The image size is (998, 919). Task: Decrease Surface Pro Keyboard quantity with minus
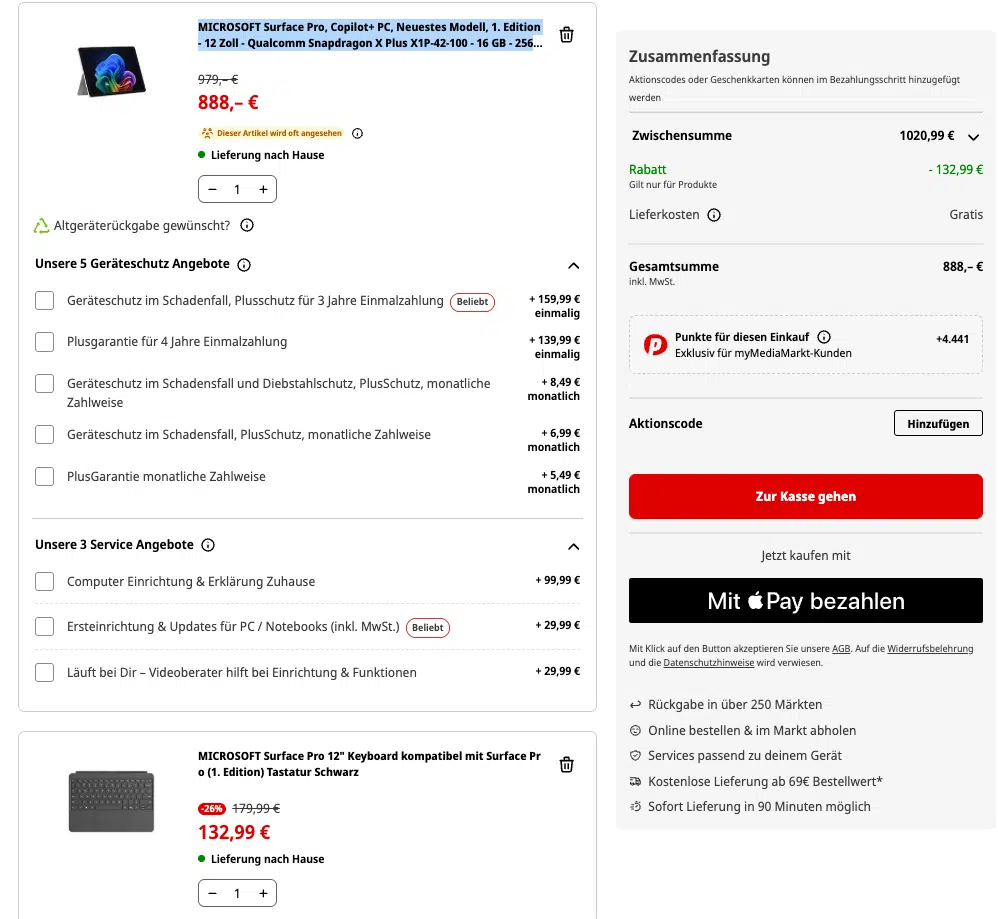point(212,893)
